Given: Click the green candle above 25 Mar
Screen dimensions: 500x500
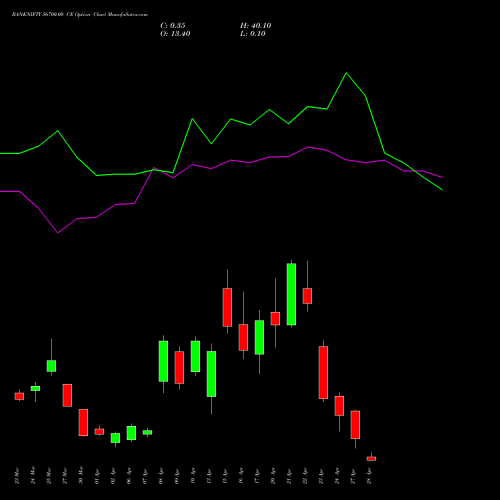Looking at the screenshot, I should pyautogui.click(x=51, y=366).
